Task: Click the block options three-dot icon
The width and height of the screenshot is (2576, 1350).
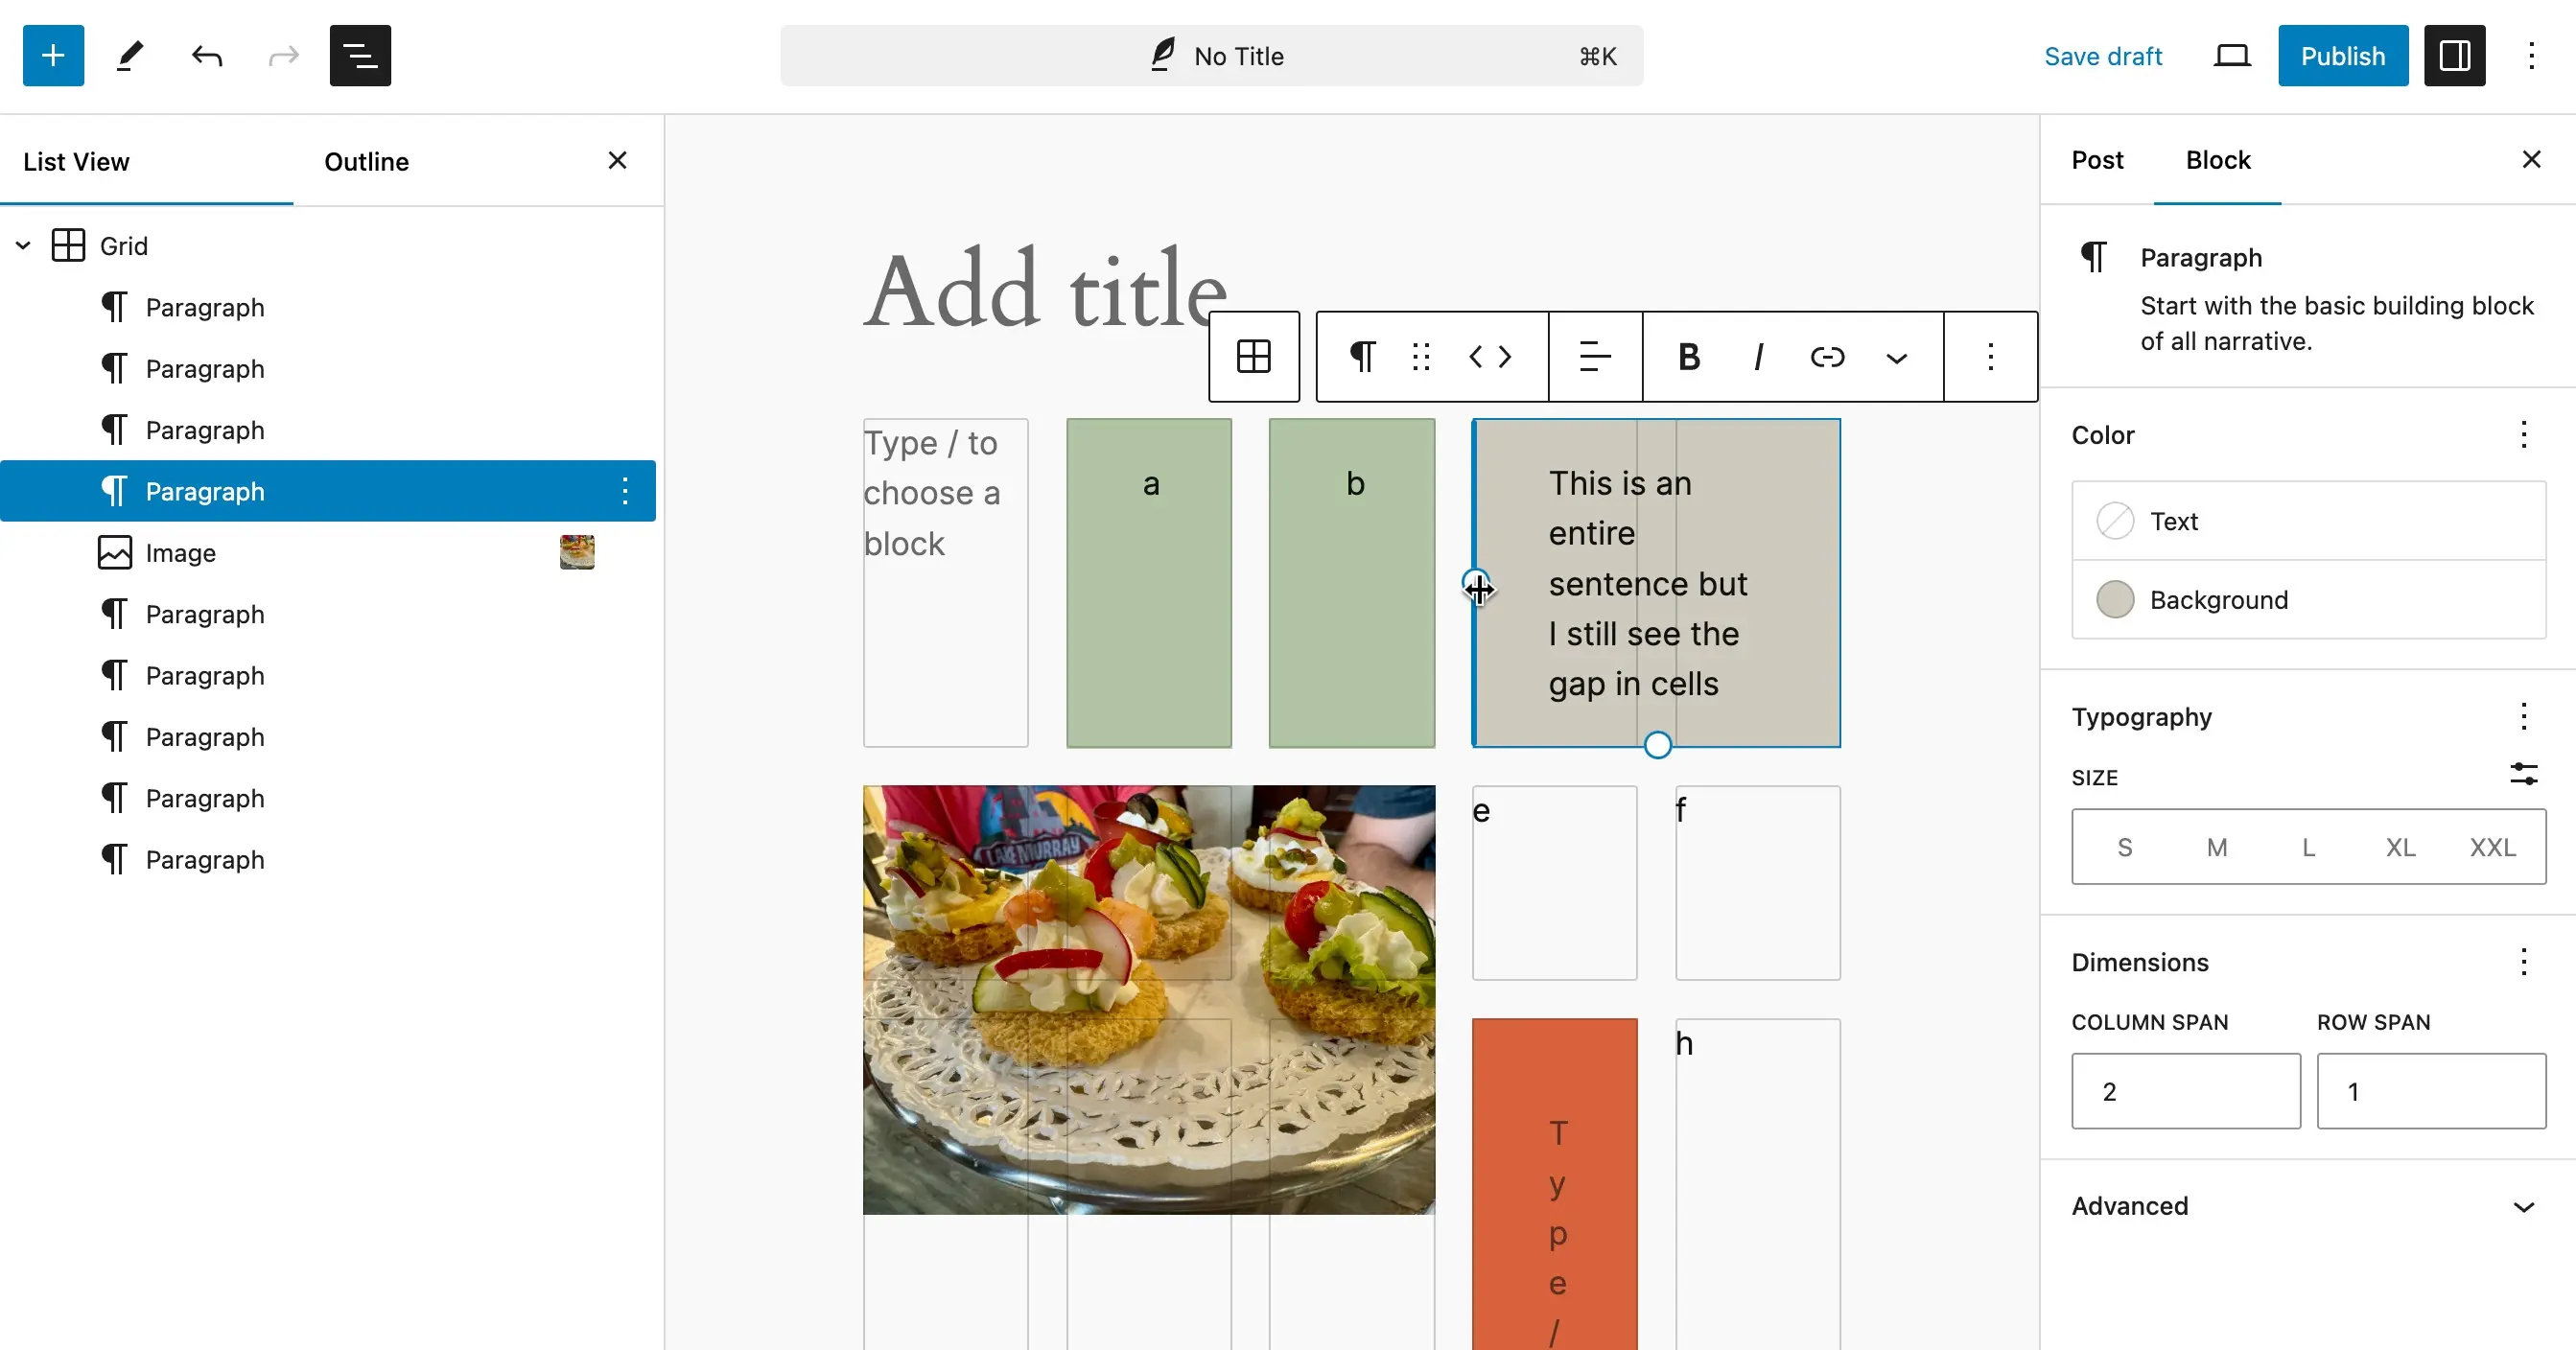Action: click(1988, 356)
